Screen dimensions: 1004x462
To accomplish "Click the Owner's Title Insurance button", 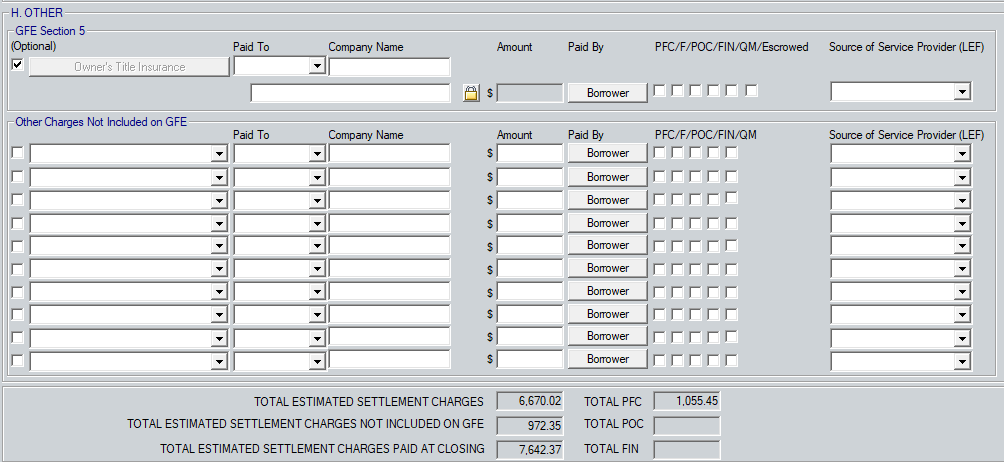I will tap(129, 67).
